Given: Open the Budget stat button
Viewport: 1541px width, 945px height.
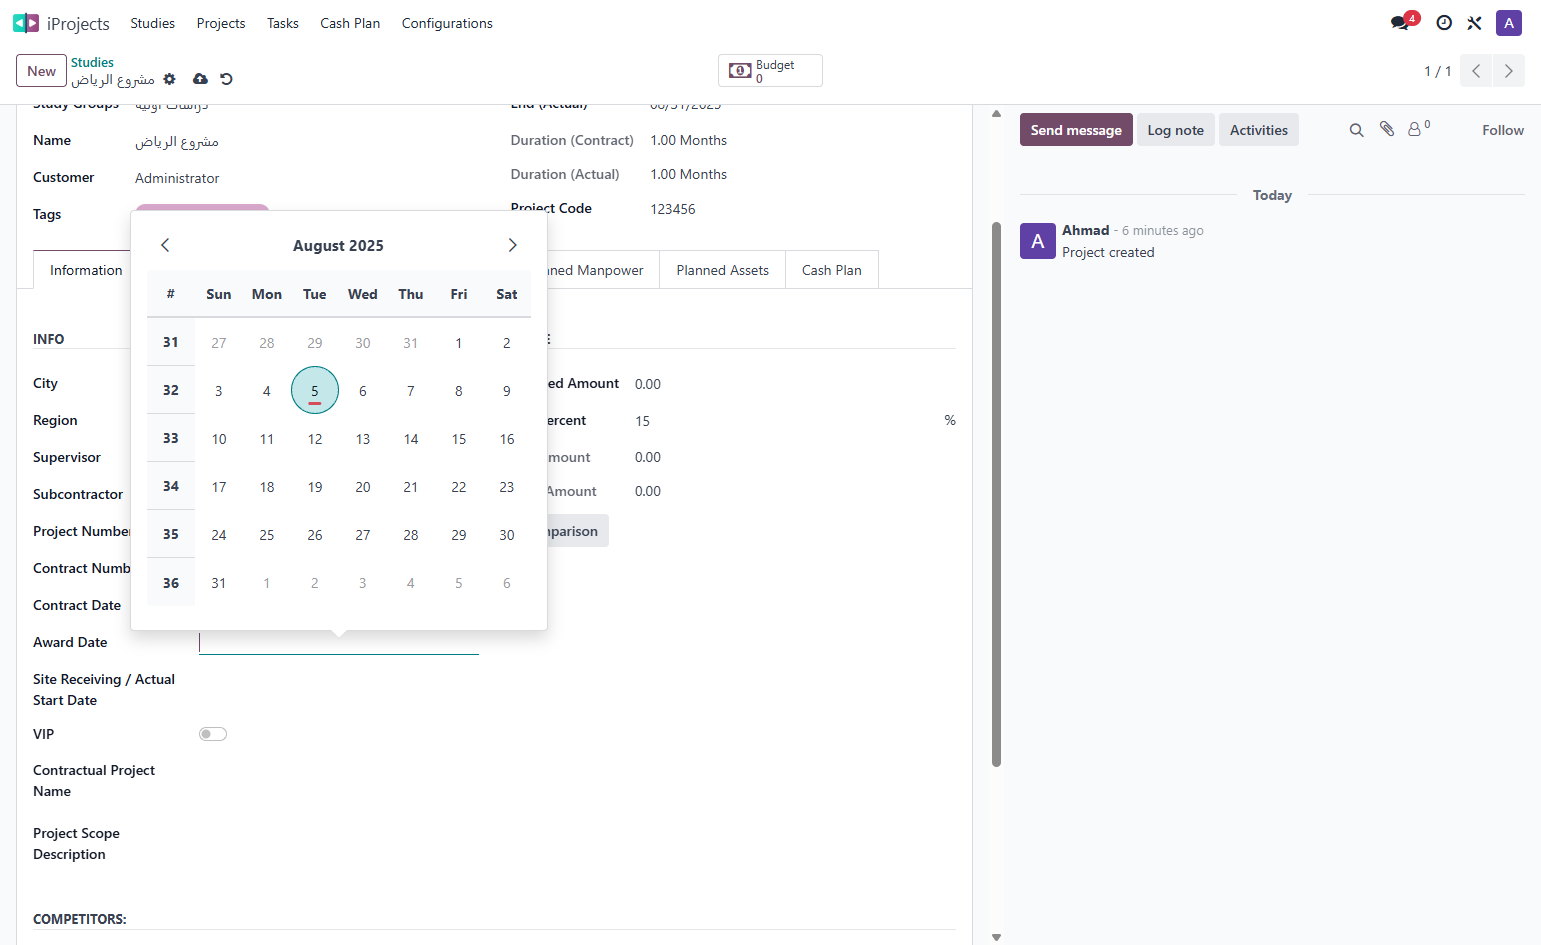Looking at the screenshot, I should coord(770,71).
